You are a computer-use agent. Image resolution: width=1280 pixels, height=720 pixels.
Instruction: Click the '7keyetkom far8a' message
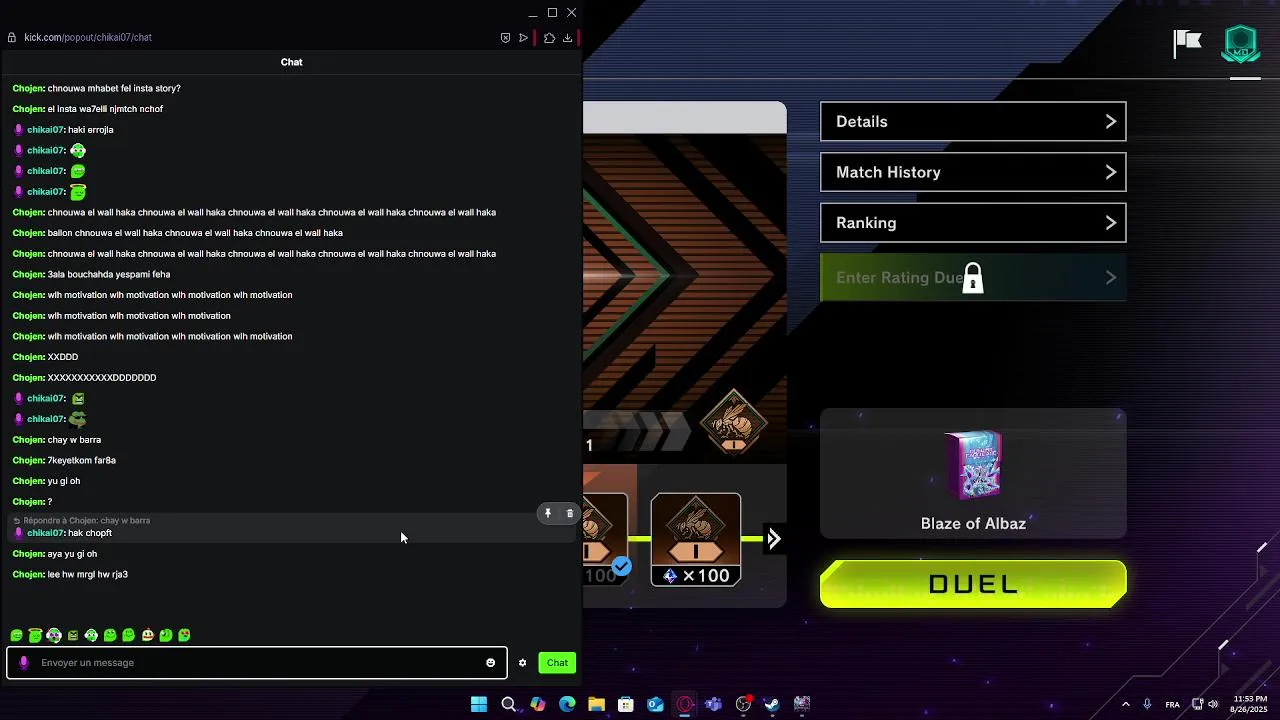click(82, 460)
